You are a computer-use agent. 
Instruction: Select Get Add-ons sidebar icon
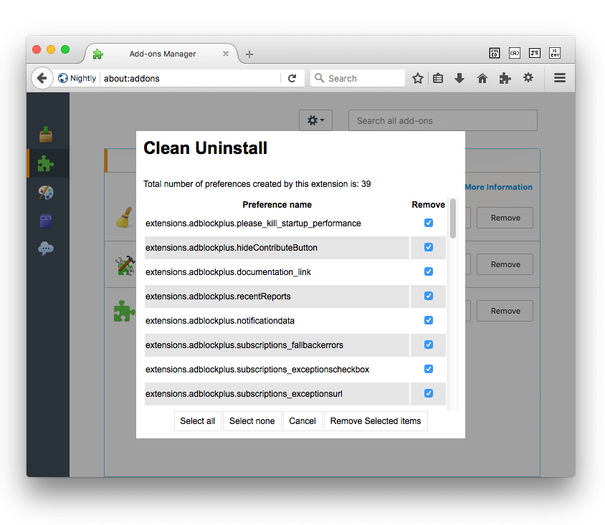click(x=46, y=135)
